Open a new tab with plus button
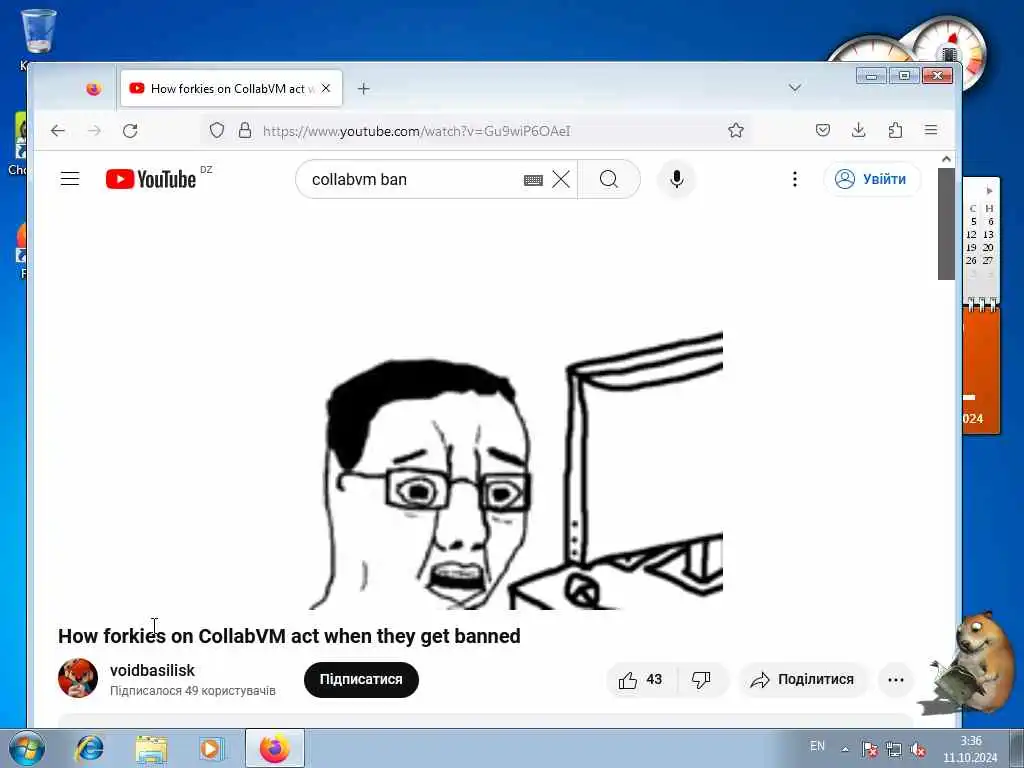 click(x=364, y=88)
